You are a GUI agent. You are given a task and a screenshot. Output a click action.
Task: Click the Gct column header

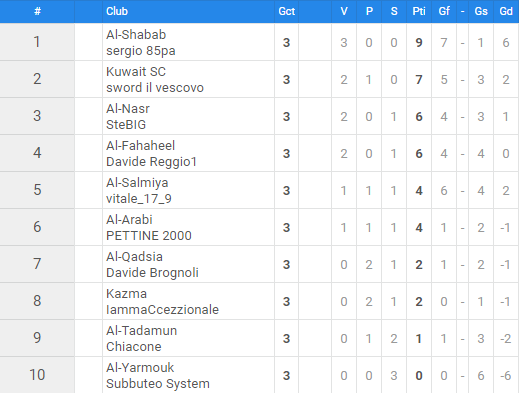(287, 11)
